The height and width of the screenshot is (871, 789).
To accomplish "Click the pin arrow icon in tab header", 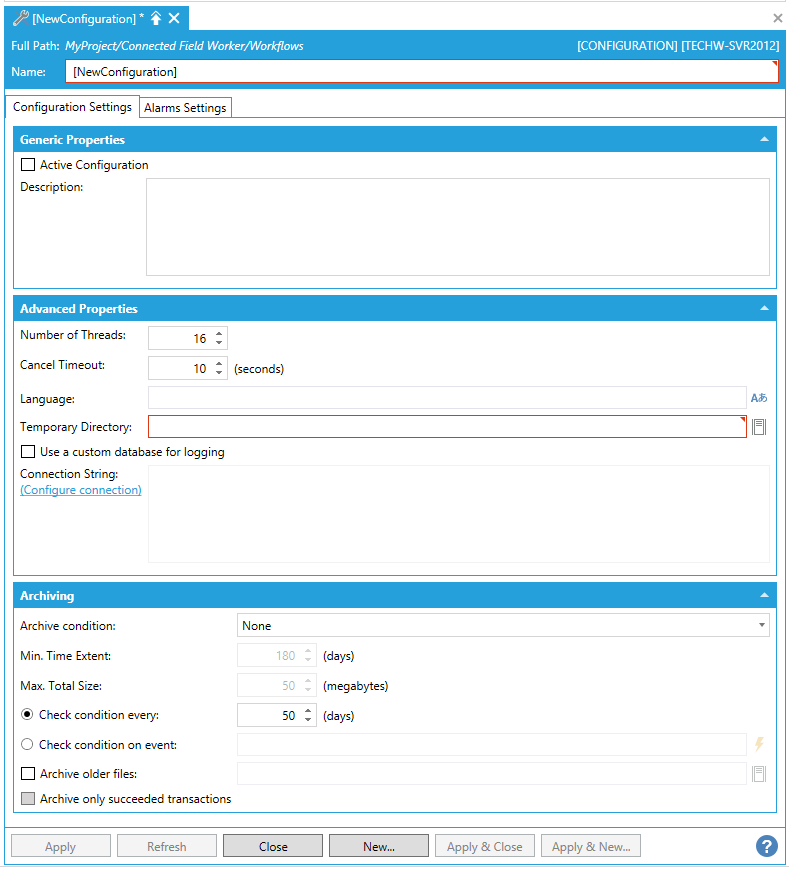I will point(156,18).
